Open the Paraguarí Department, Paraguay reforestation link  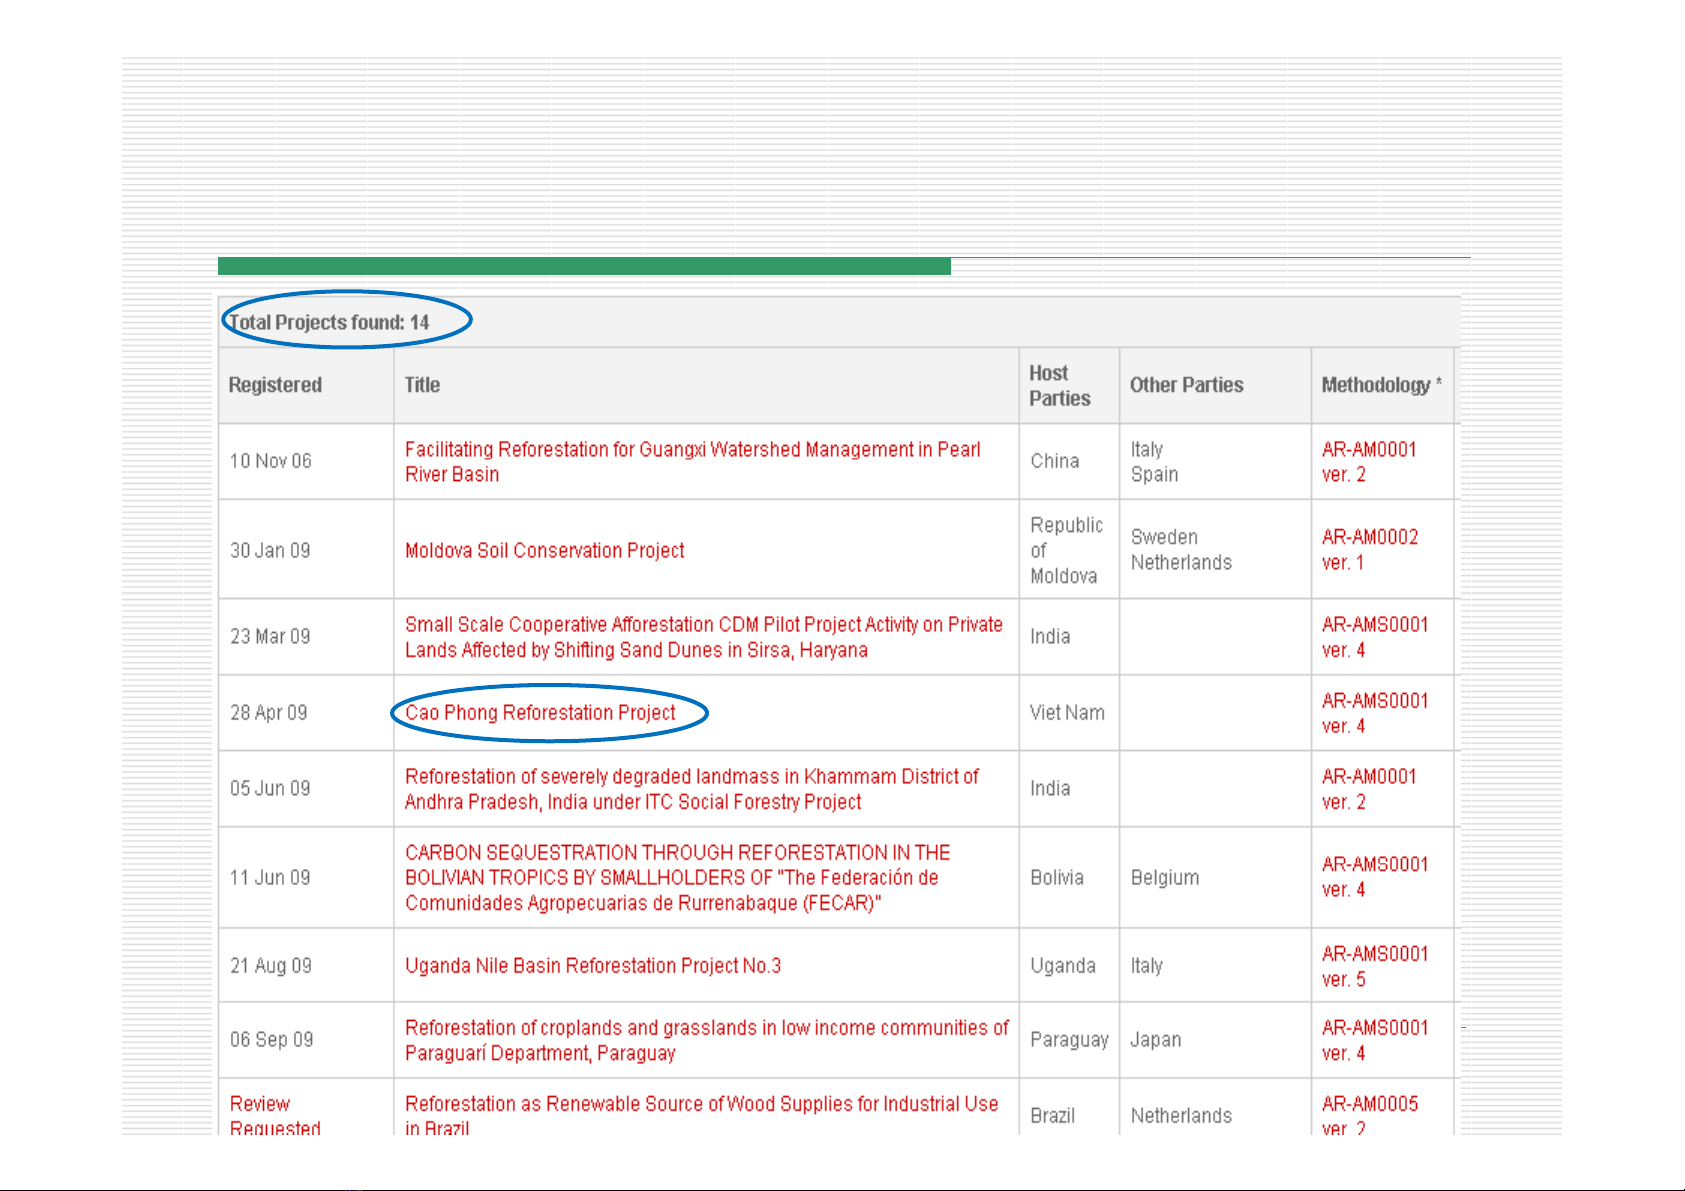pyautogui.click(x=707, y=1041)
